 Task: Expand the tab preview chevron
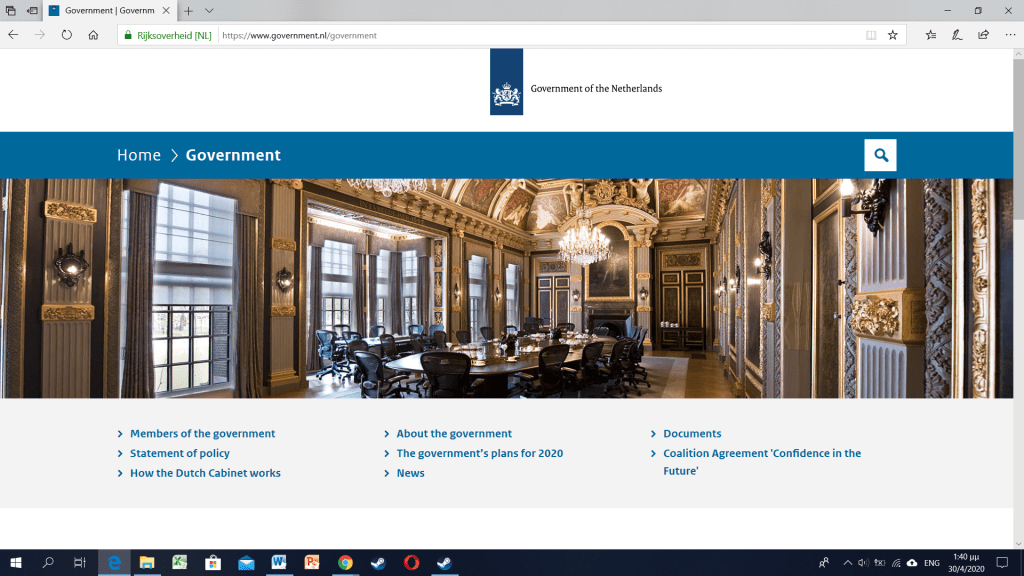[x=209, y=10]
